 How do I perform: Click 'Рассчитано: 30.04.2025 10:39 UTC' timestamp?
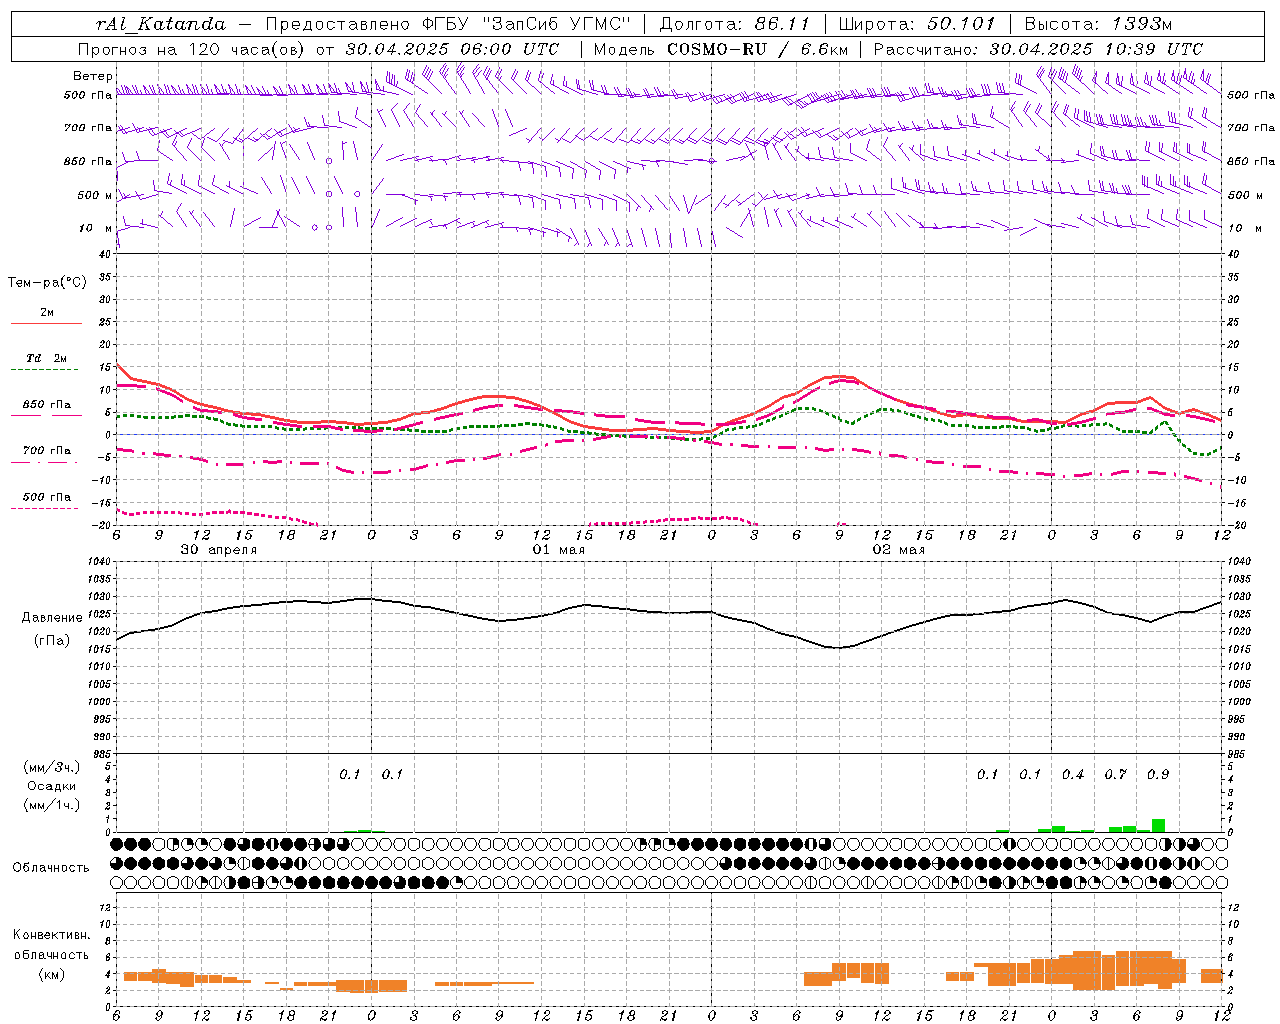(1038, 49)
